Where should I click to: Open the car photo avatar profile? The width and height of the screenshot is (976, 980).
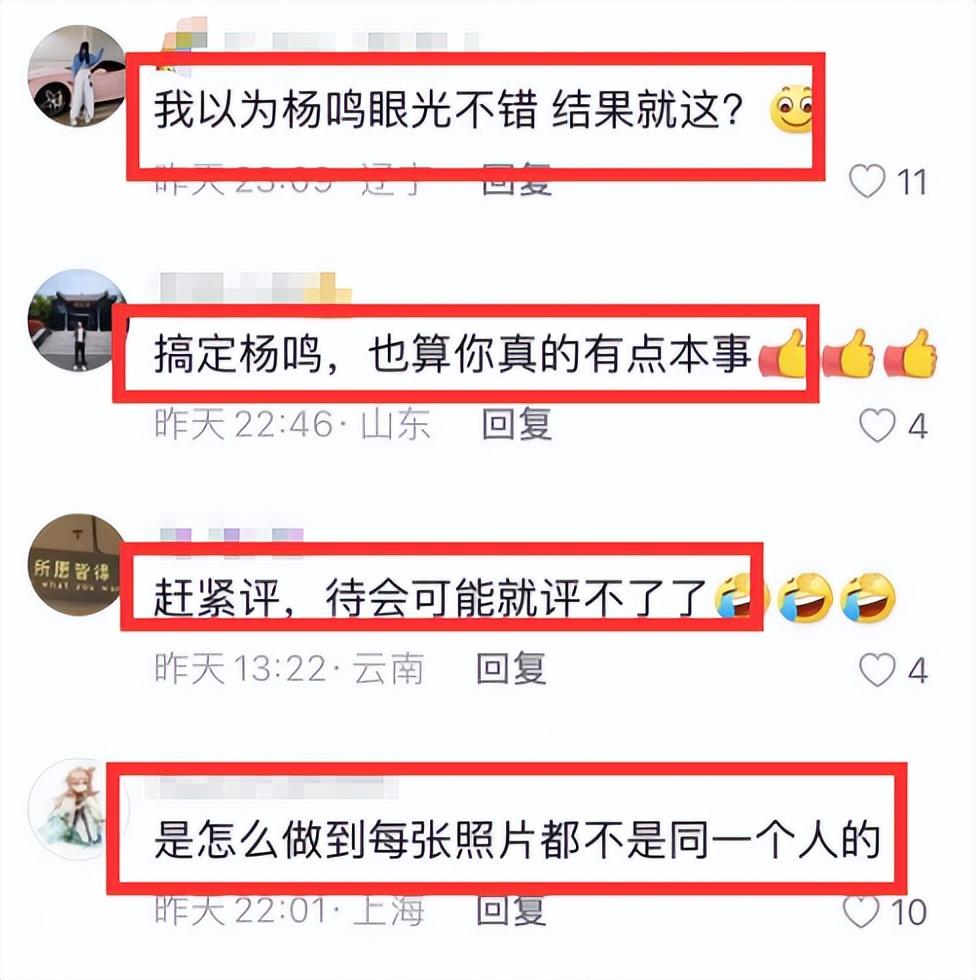coord(77,75)
